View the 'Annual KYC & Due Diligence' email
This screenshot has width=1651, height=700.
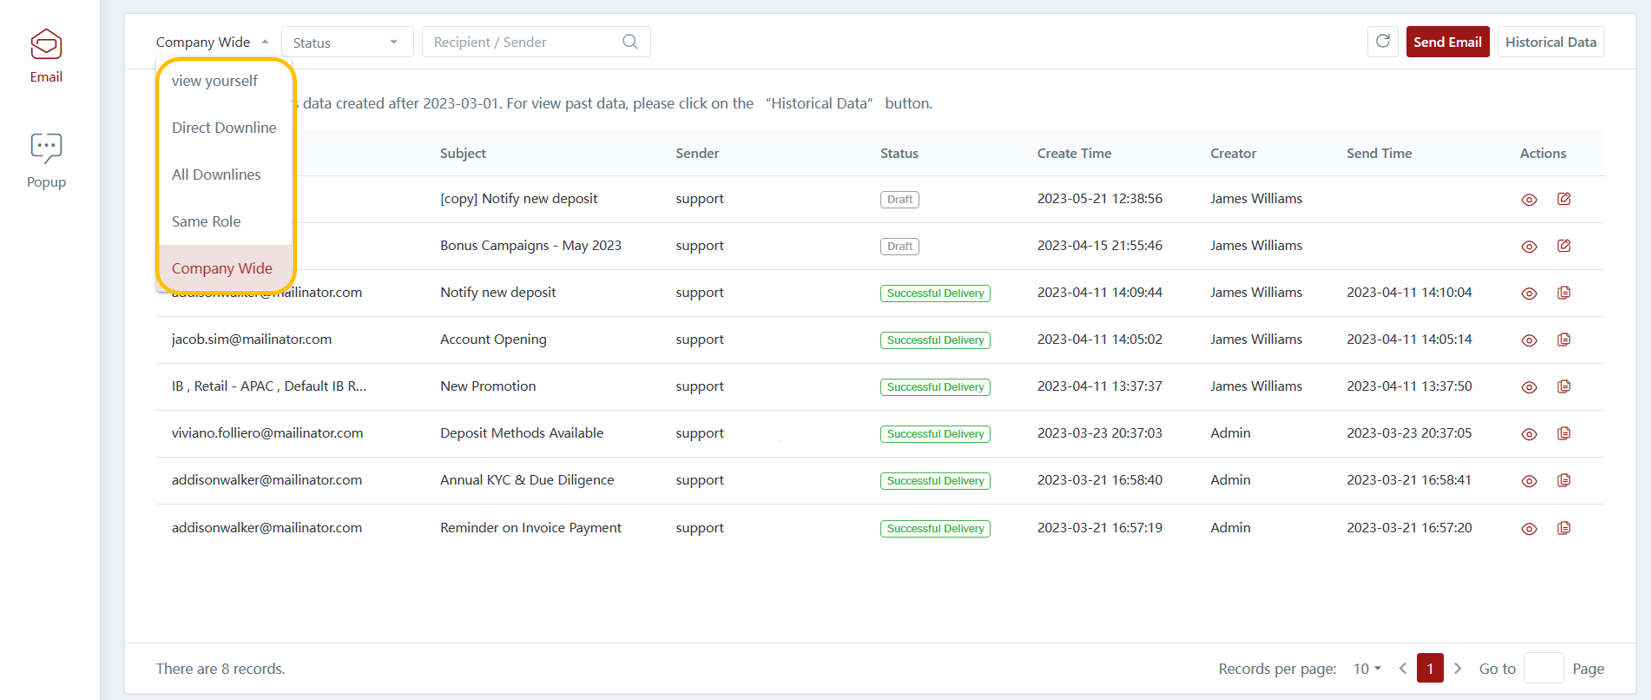click(x=1529, y=481)
